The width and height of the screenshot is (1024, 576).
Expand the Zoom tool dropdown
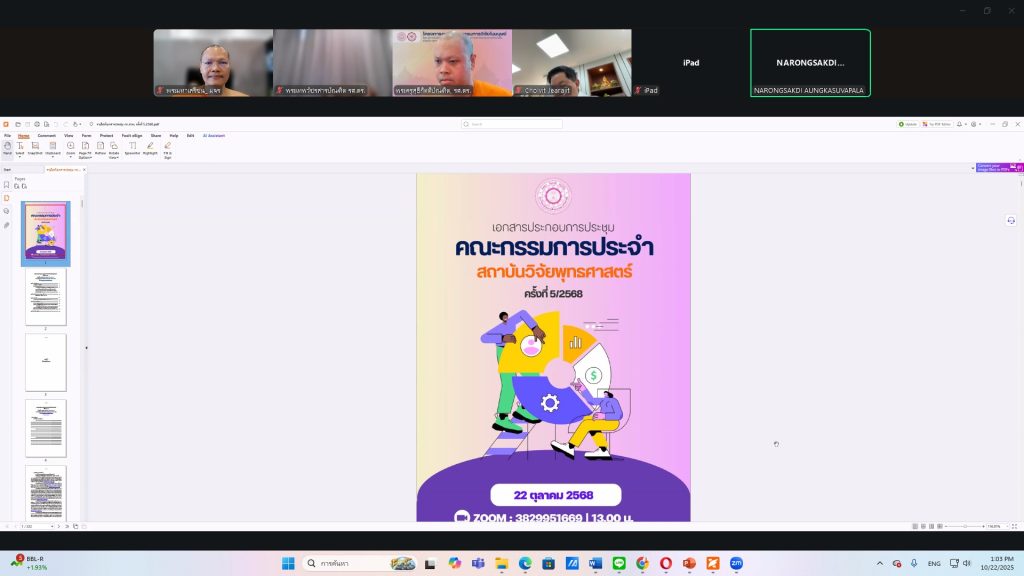point(70,157)
